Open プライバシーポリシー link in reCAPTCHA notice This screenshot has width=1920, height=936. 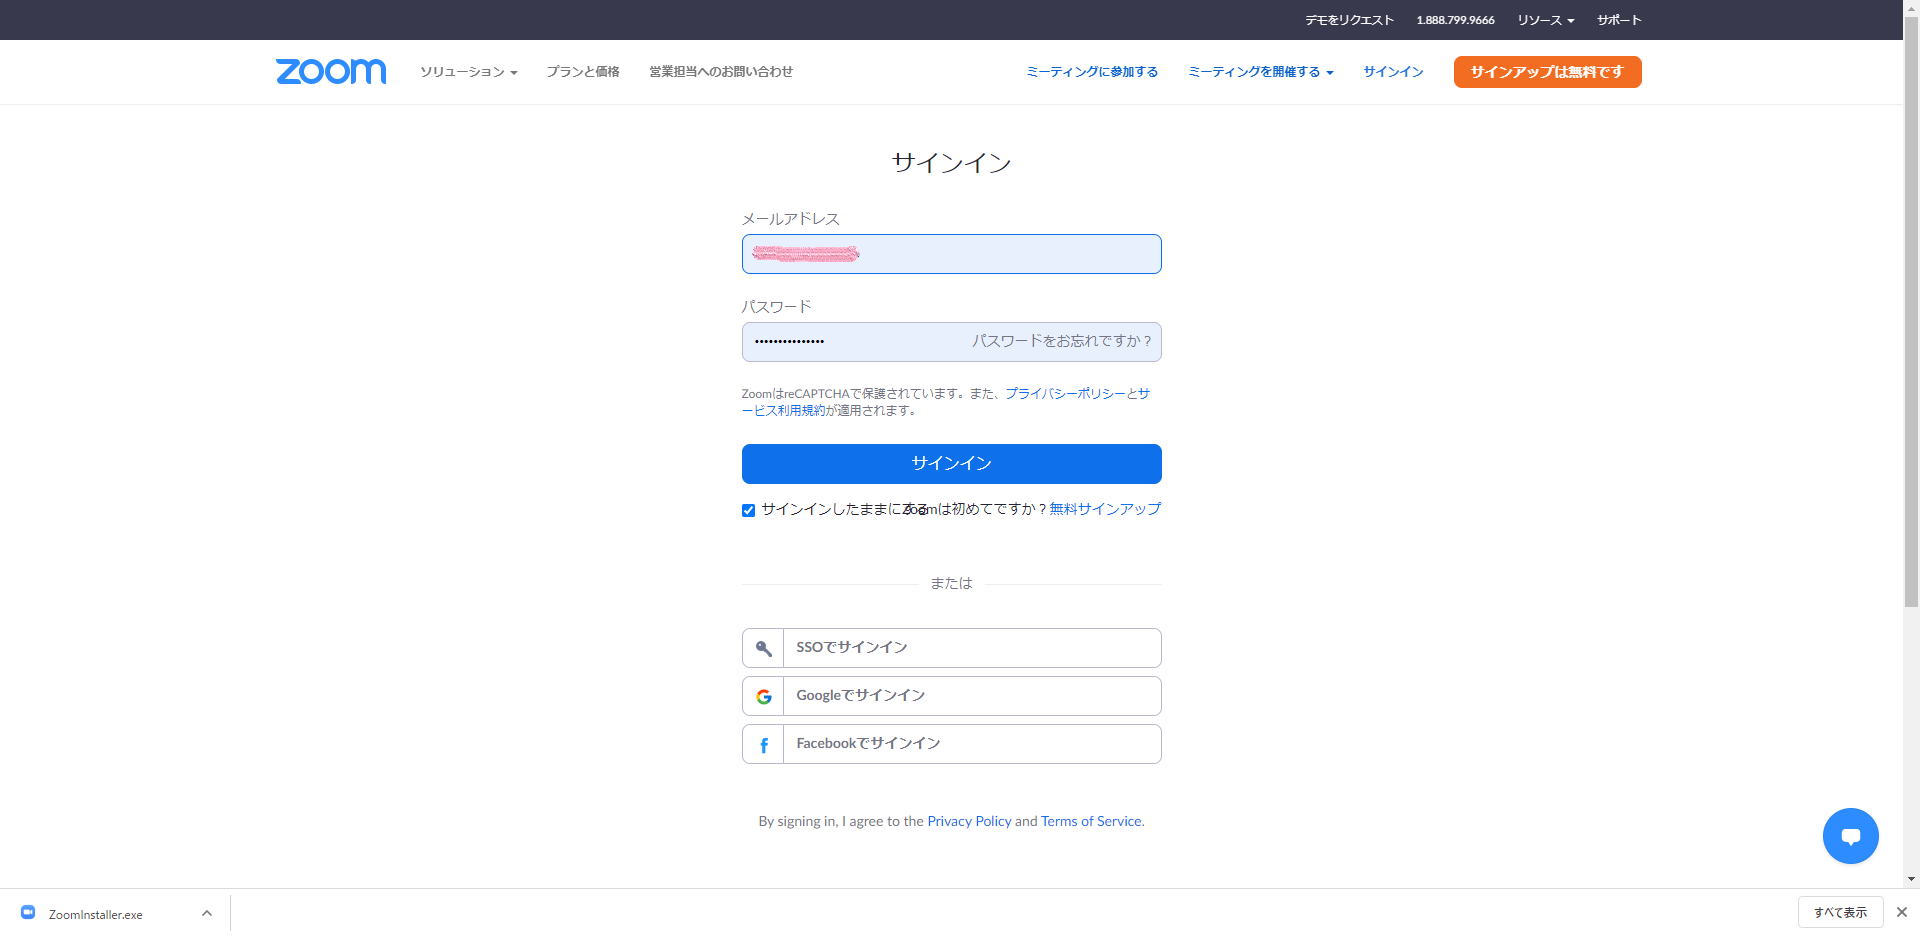coord(1065,394)
